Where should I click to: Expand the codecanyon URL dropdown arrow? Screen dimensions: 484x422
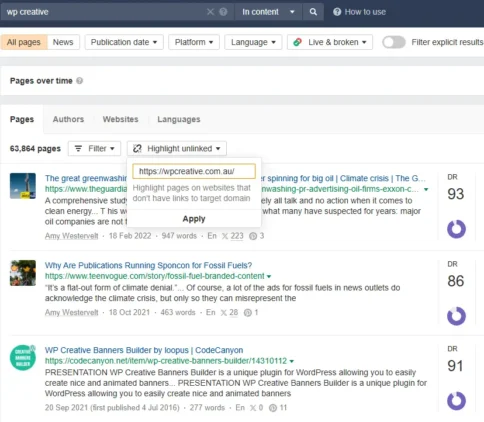point(292,361)
